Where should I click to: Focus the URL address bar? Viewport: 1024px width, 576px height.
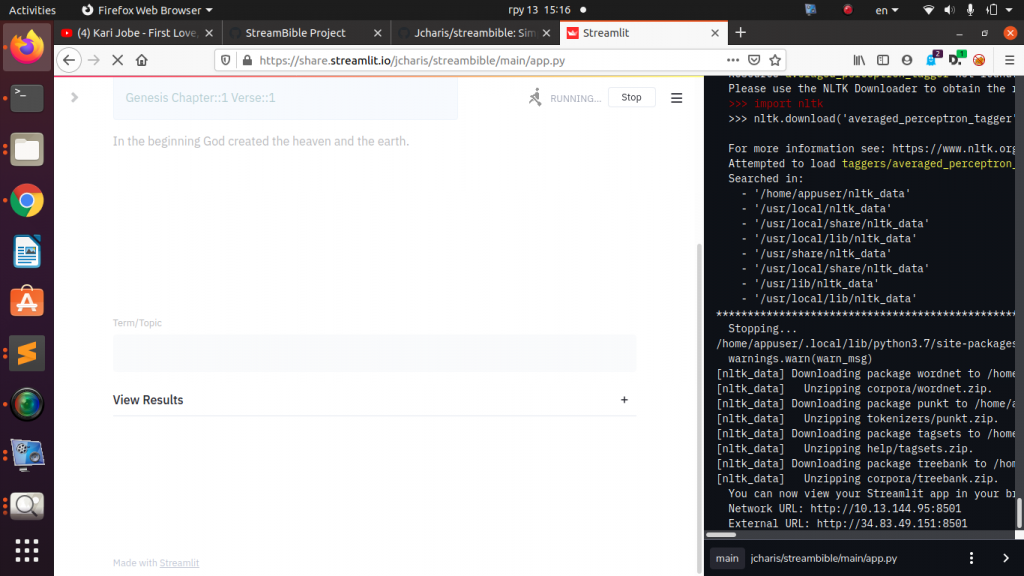pos(488,60)
